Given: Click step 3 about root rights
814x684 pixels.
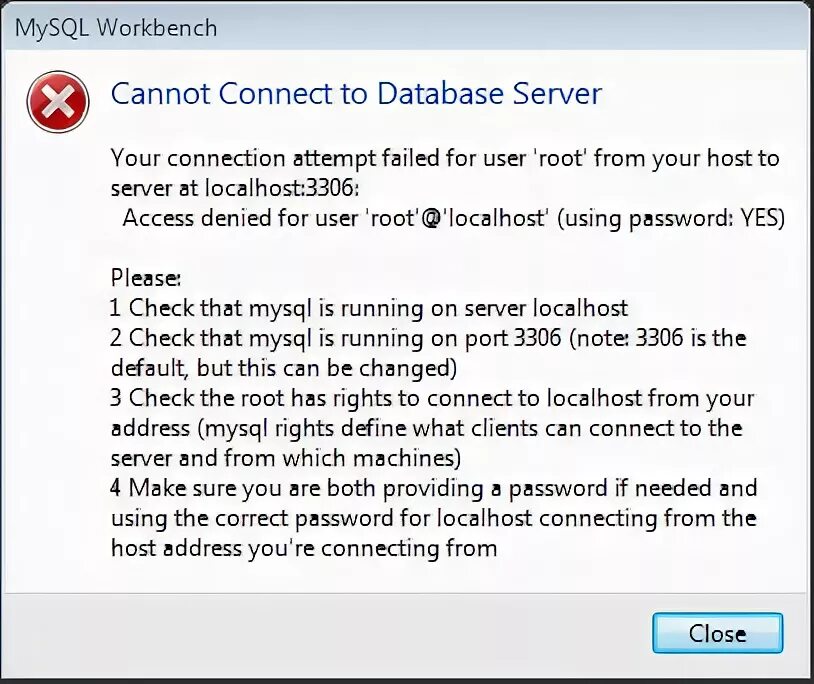Looking at the screenshot, I should point(432,398).
